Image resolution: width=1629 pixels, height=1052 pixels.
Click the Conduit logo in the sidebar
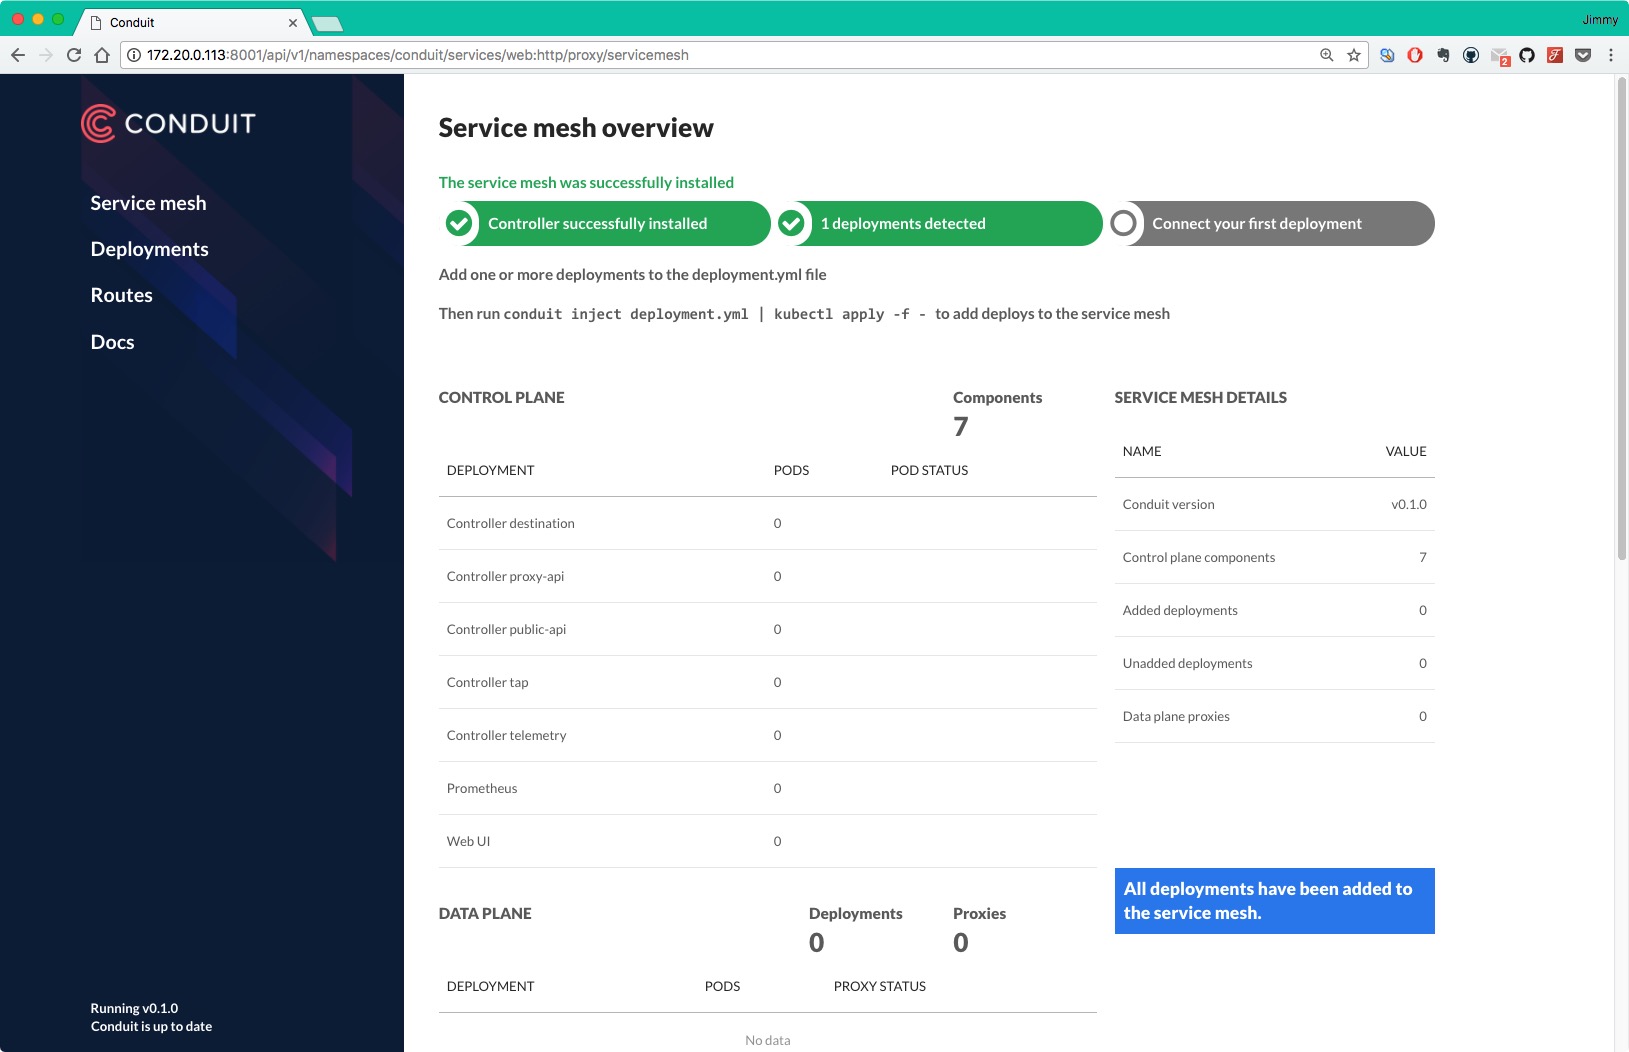click(x=168, y=124)
